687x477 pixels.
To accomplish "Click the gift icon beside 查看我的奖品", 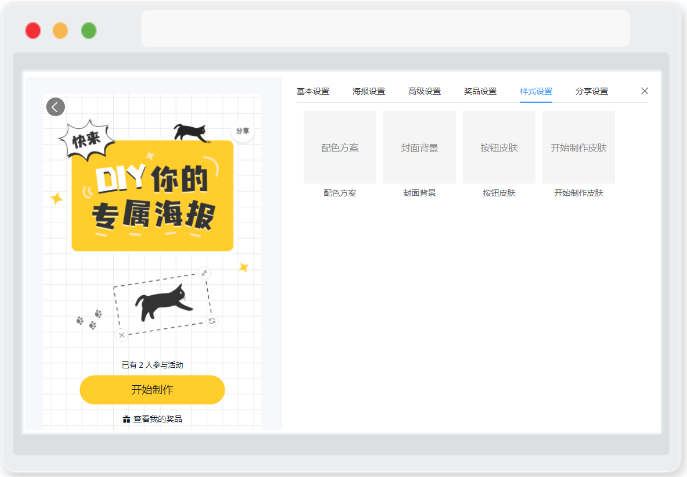I will pos(126,419).
